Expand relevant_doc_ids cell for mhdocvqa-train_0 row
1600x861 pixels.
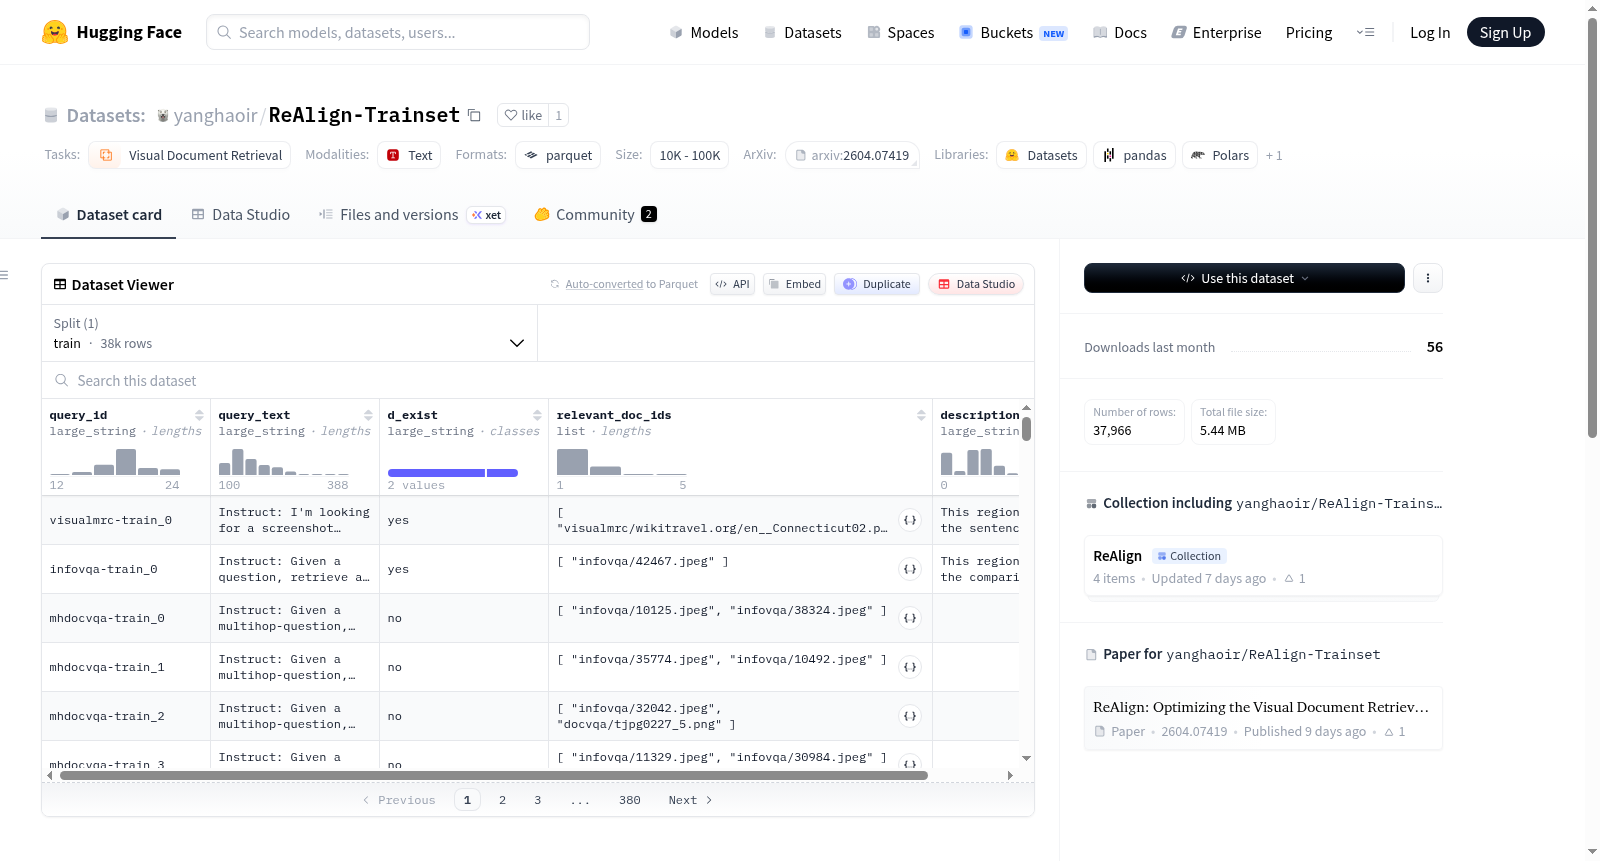coord(910,618)
